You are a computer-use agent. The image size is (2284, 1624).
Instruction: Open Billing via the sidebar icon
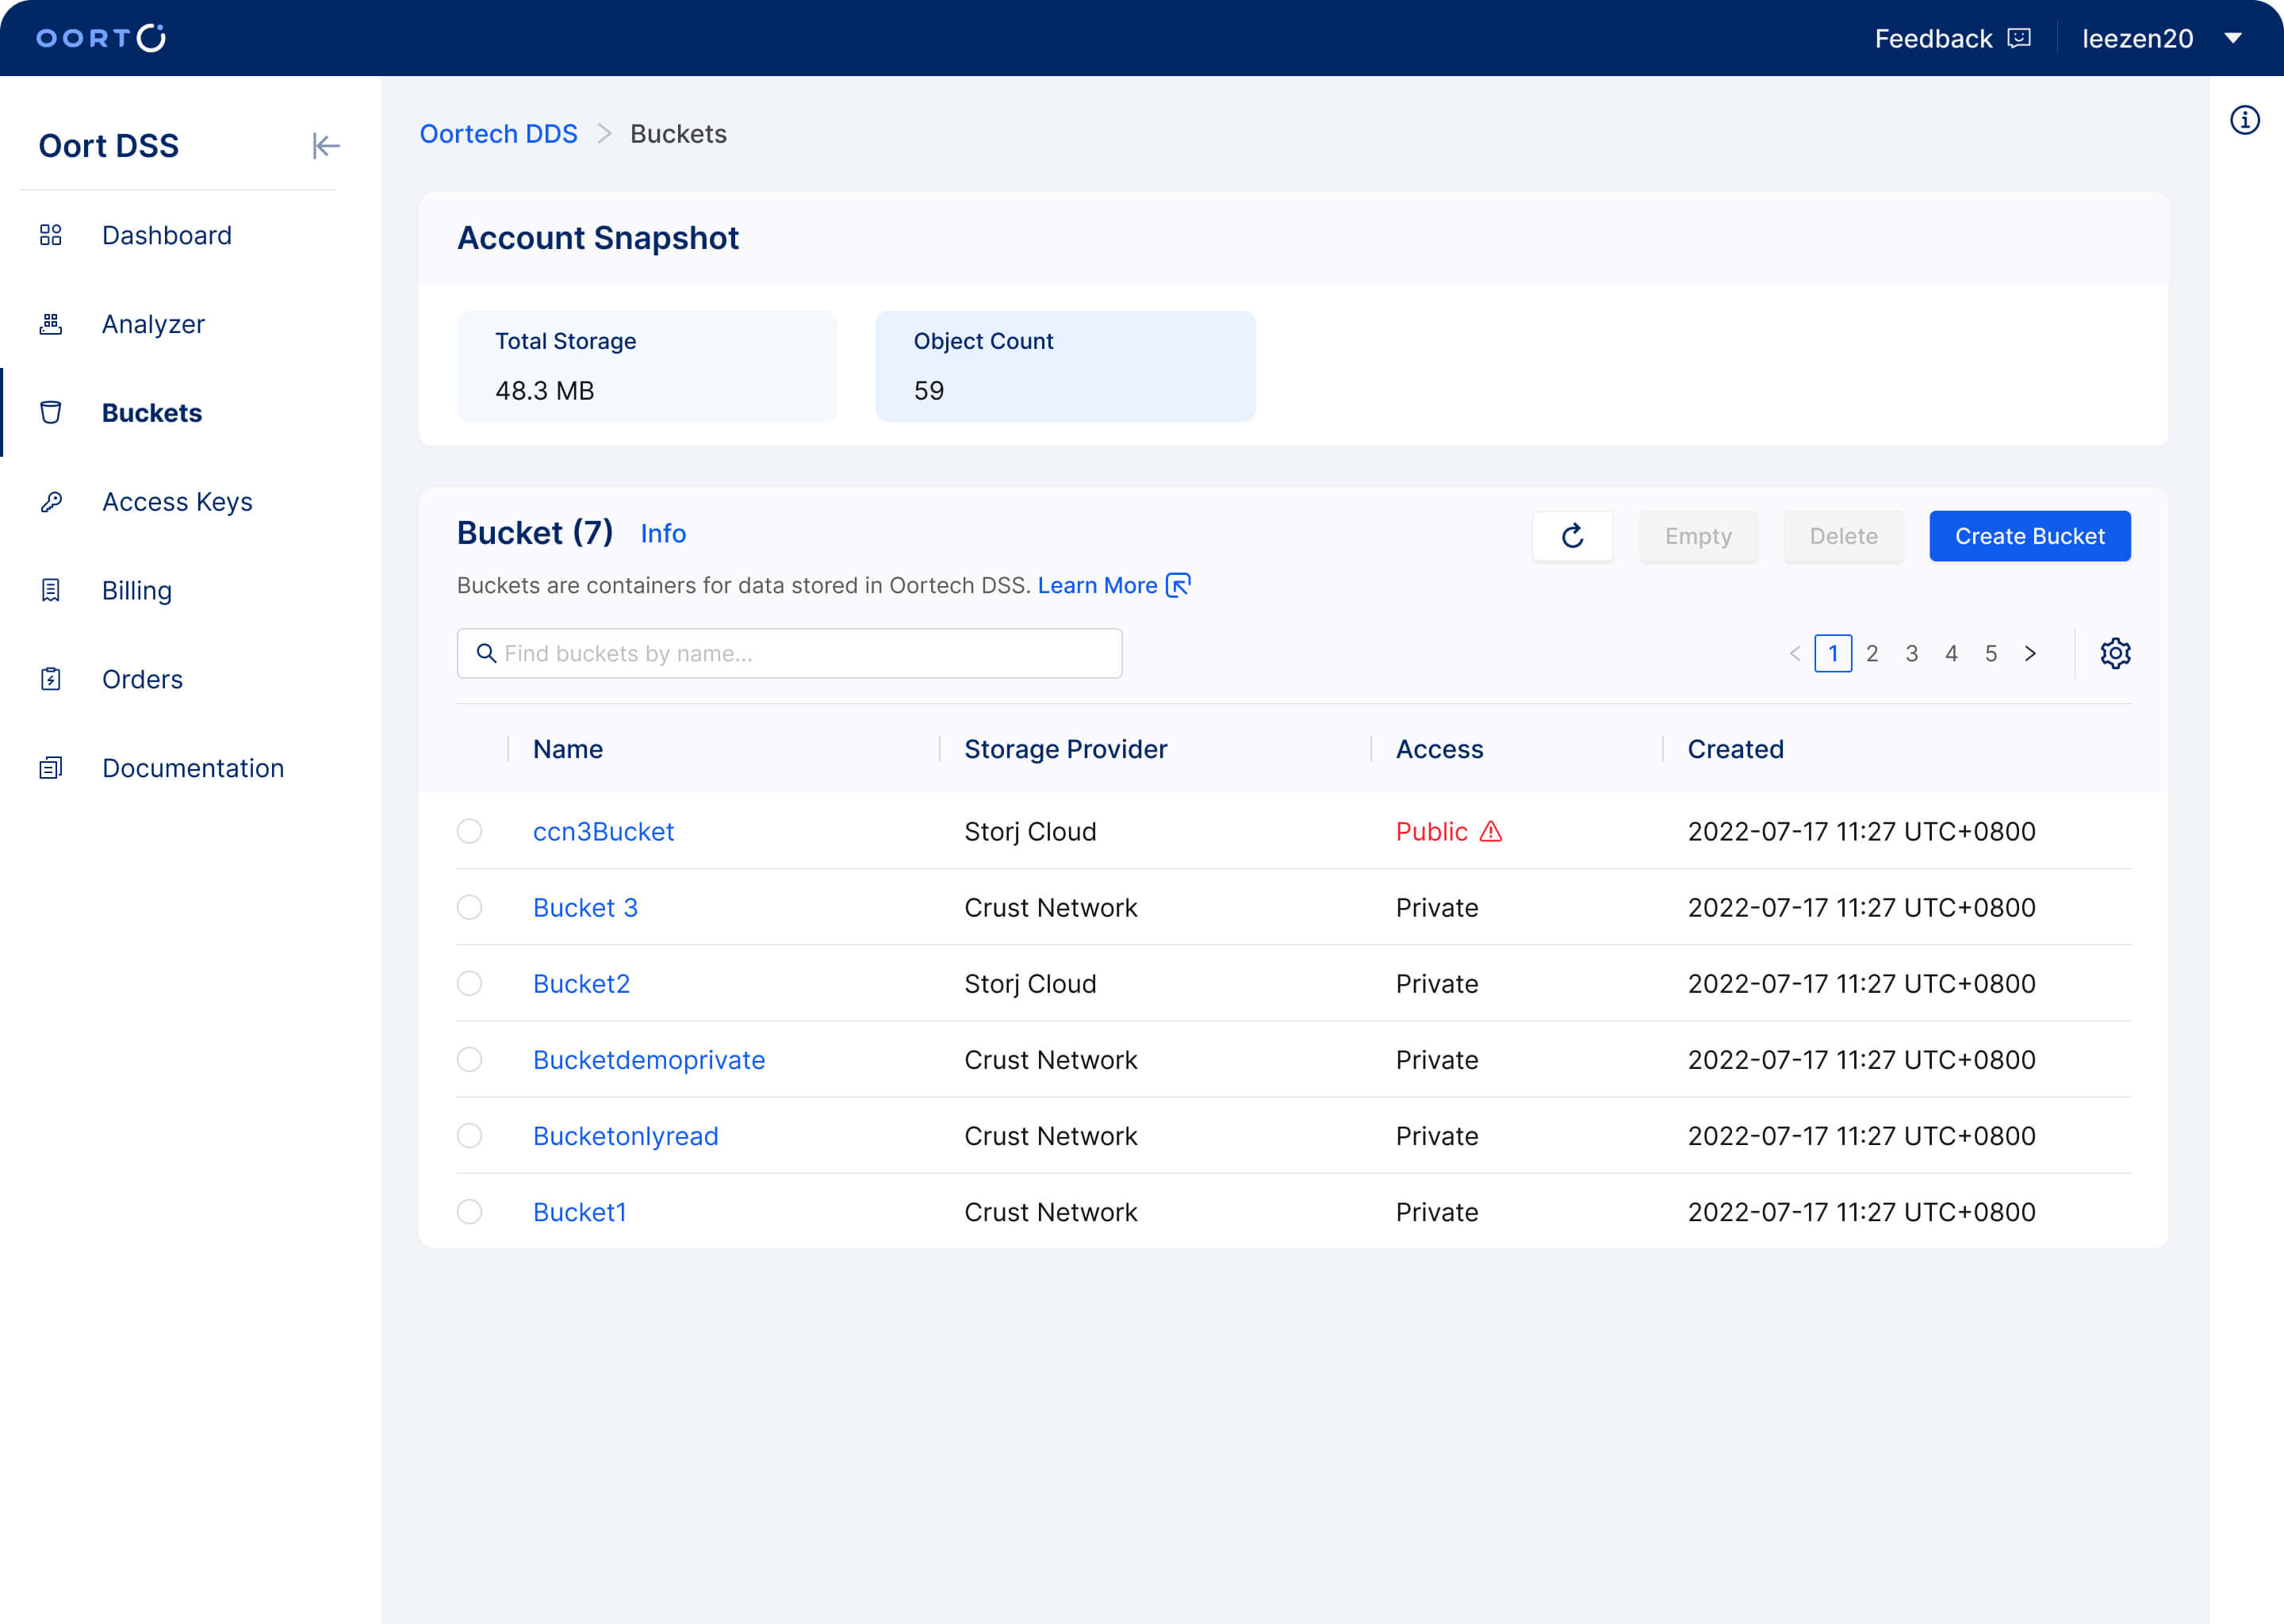tap(51, 590)
